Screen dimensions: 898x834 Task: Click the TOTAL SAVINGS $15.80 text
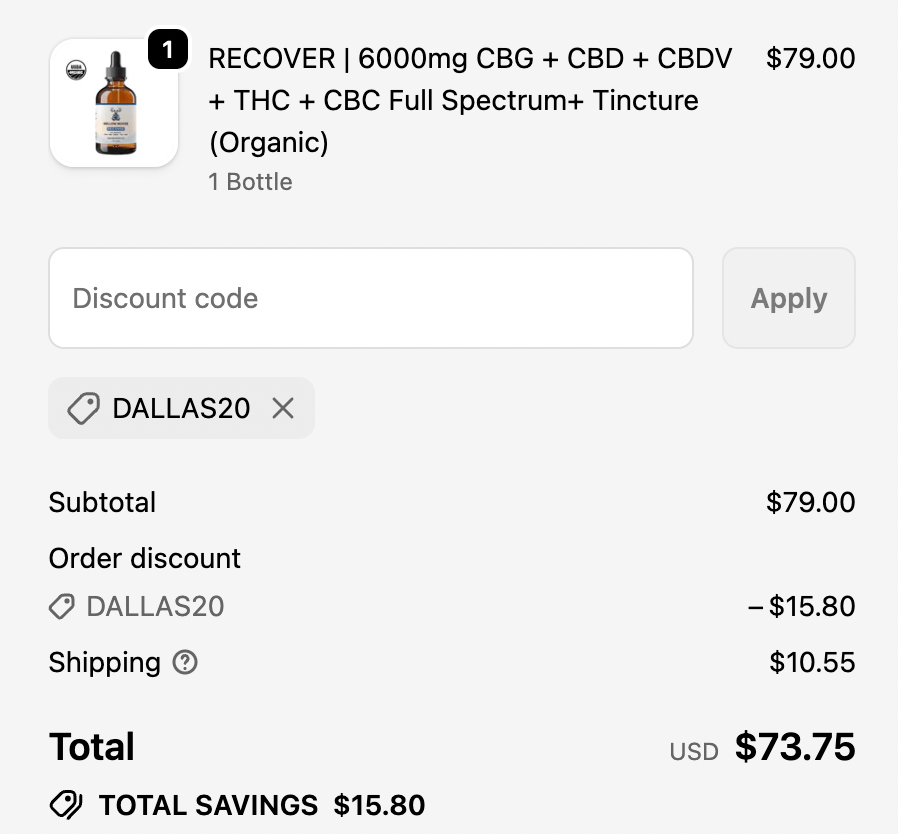pos(261,805)
